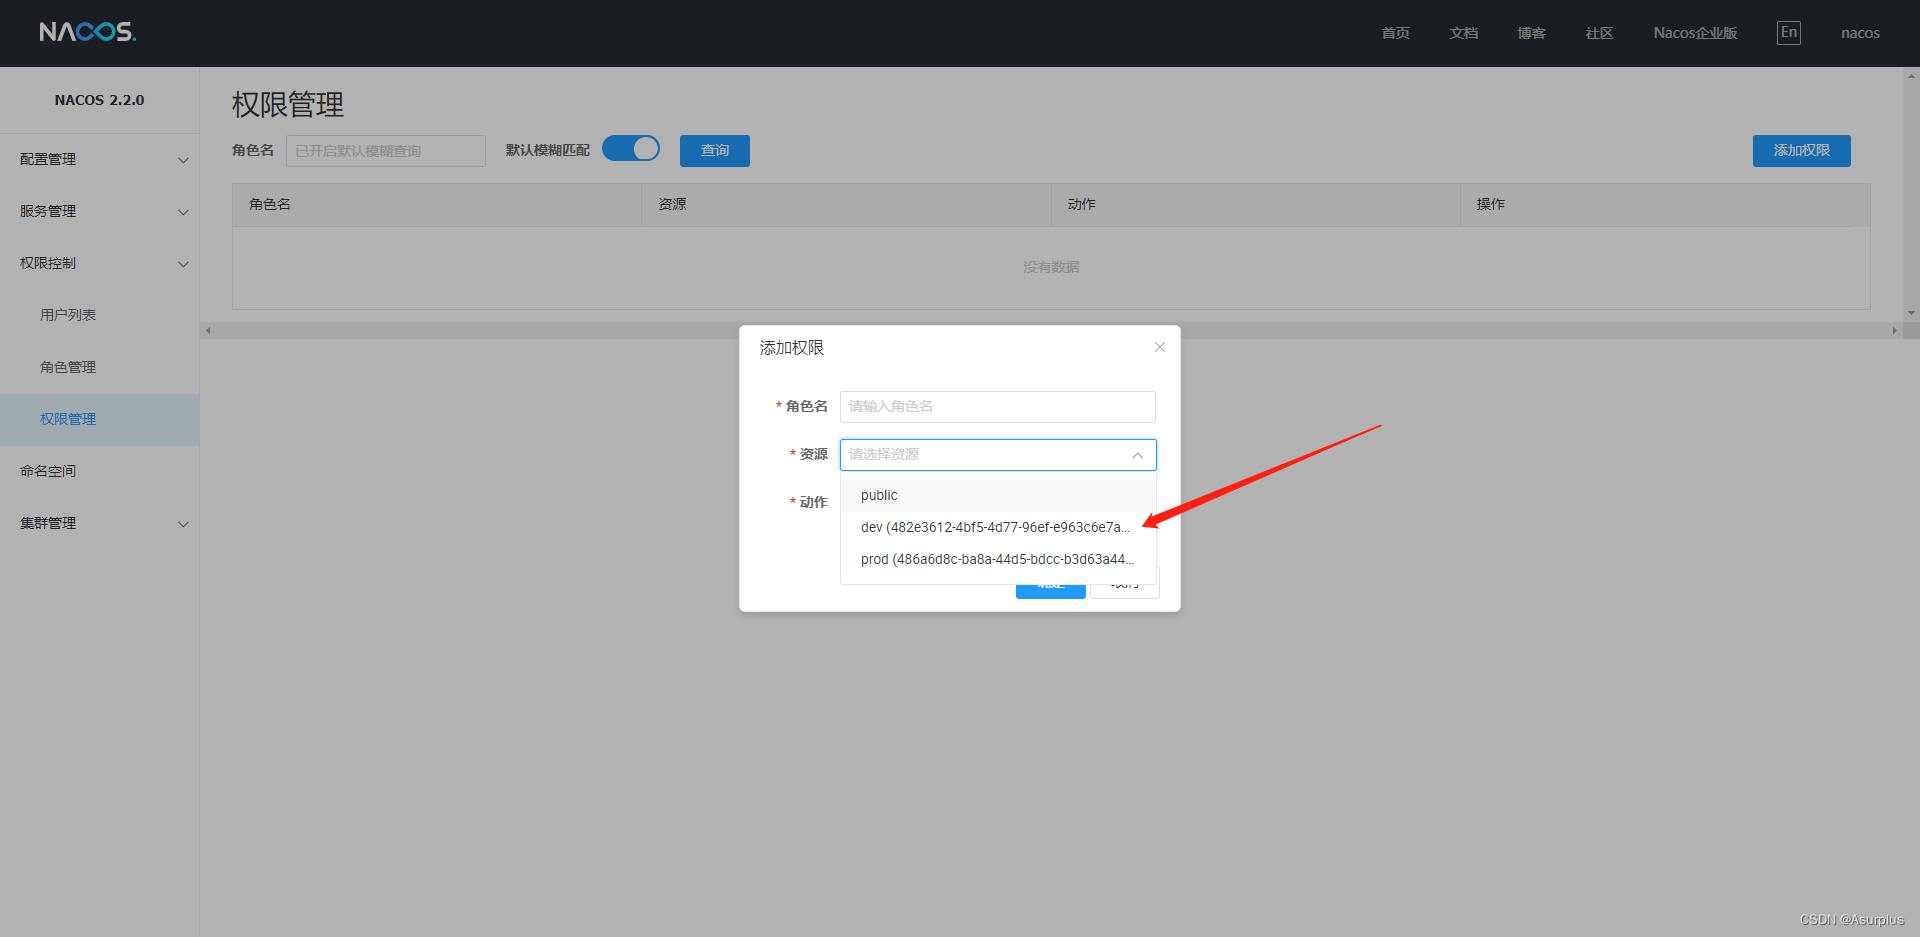Choose the dev namespace option
The height and width of the screenshot is (937, 1920).
tap(998, 527)
